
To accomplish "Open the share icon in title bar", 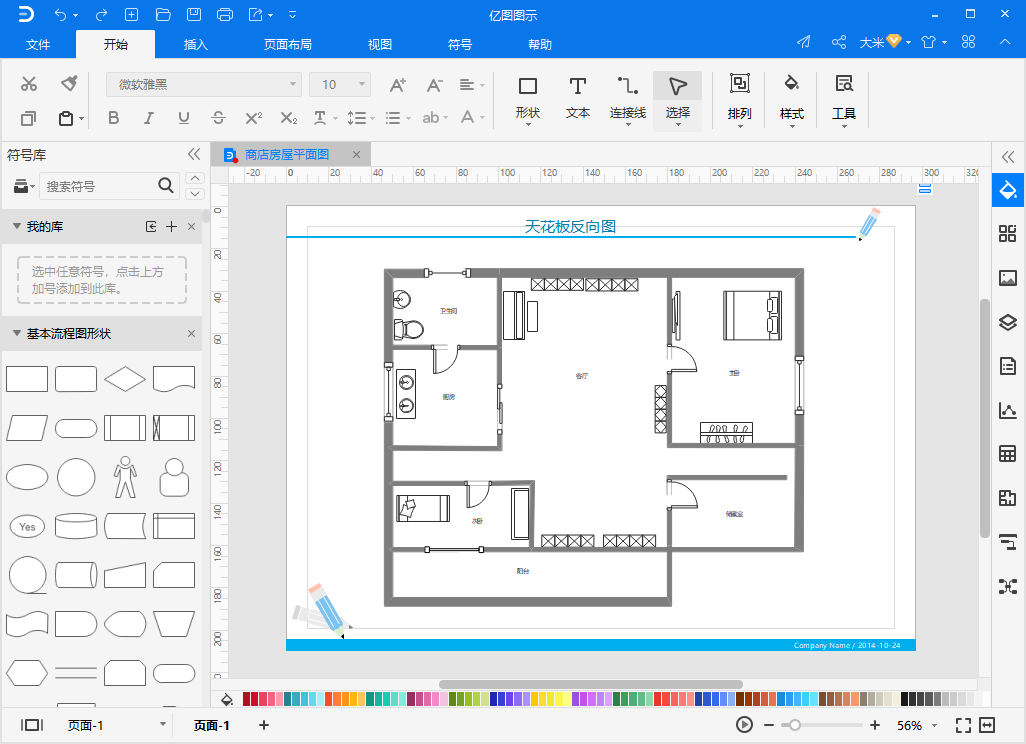I will tap(839, 43).
